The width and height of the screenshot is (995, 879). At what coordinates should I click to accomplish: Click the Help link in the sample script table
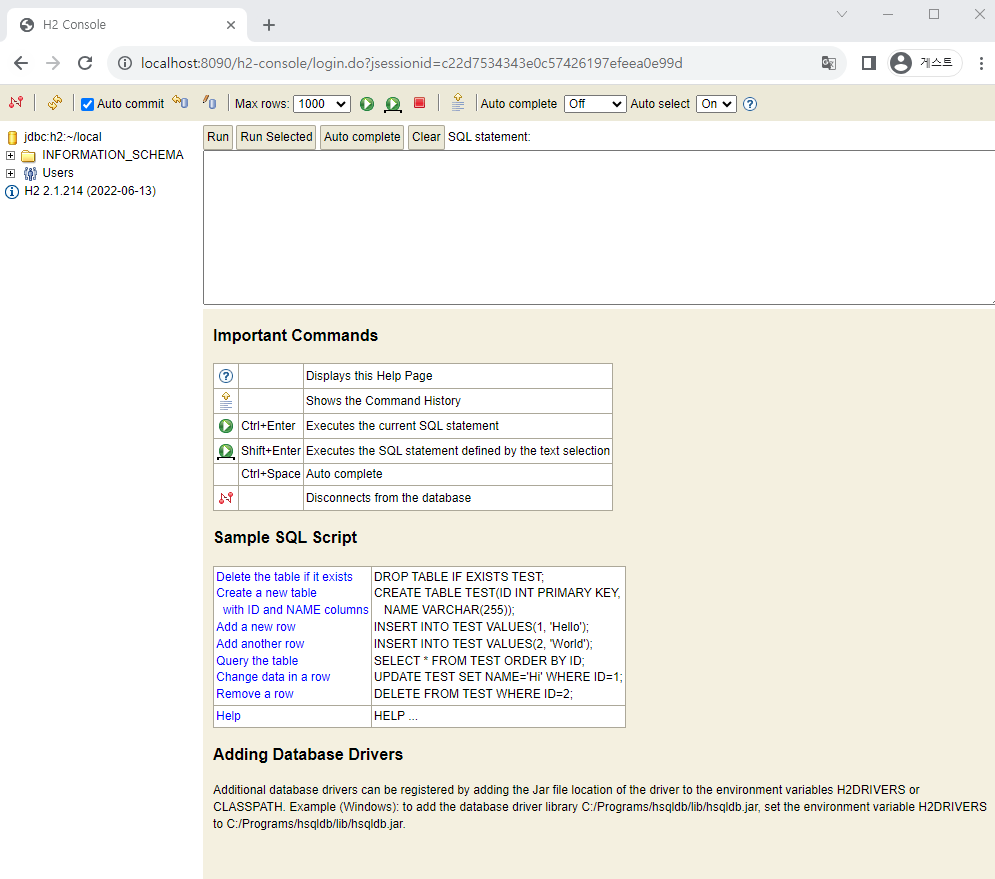click(228, 716)
